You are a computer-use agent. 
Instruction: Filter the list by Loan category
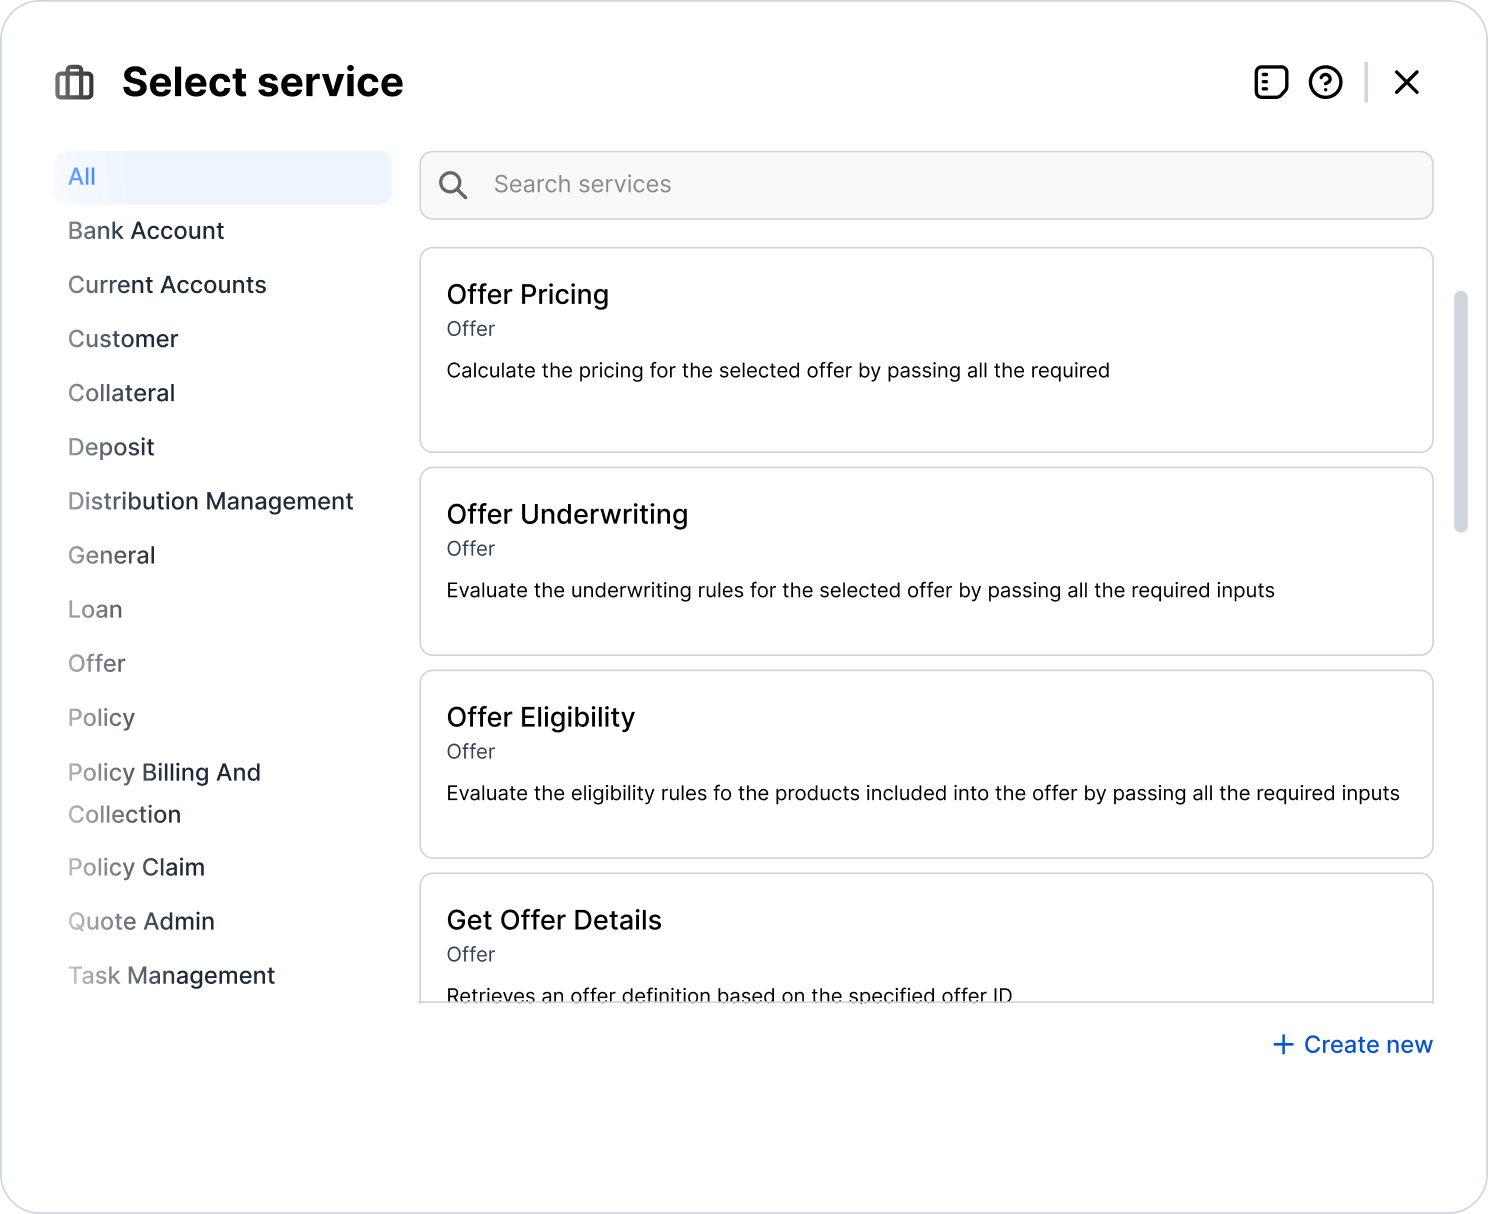95,609
